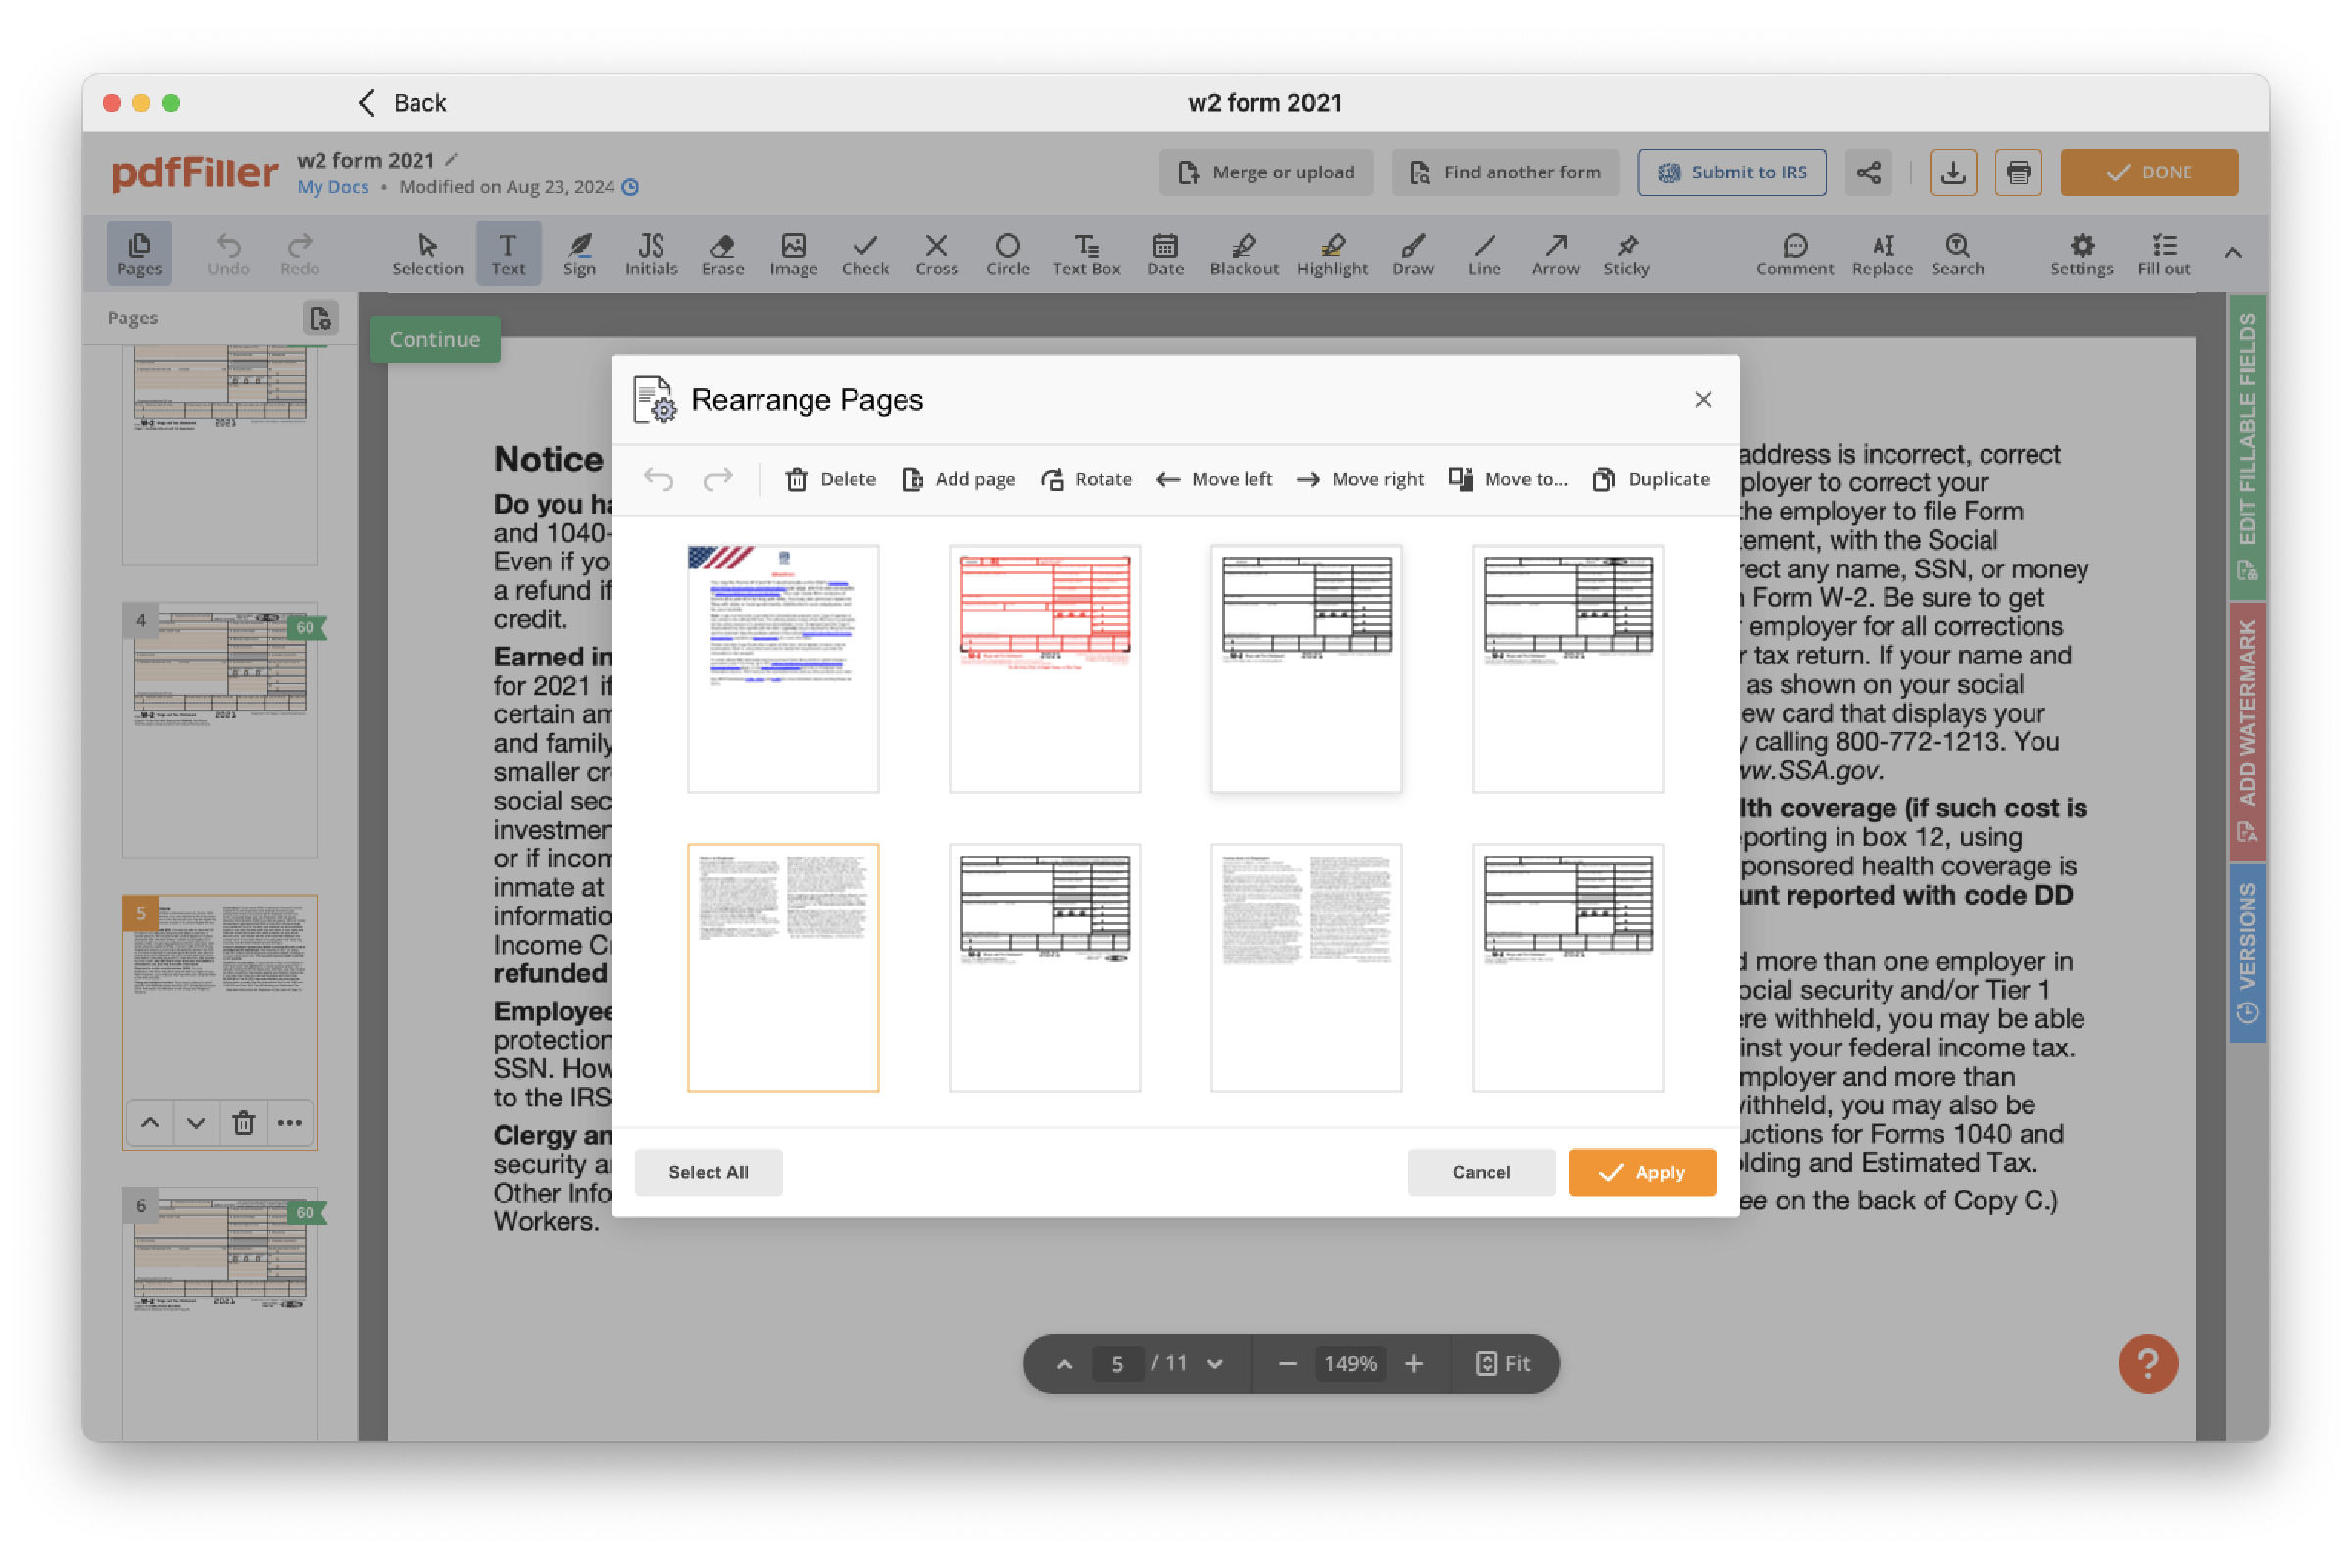Deselect the highlighted page five thumbnail
This screenshot has height=1568, width=2352.
[x=783, y=966]
